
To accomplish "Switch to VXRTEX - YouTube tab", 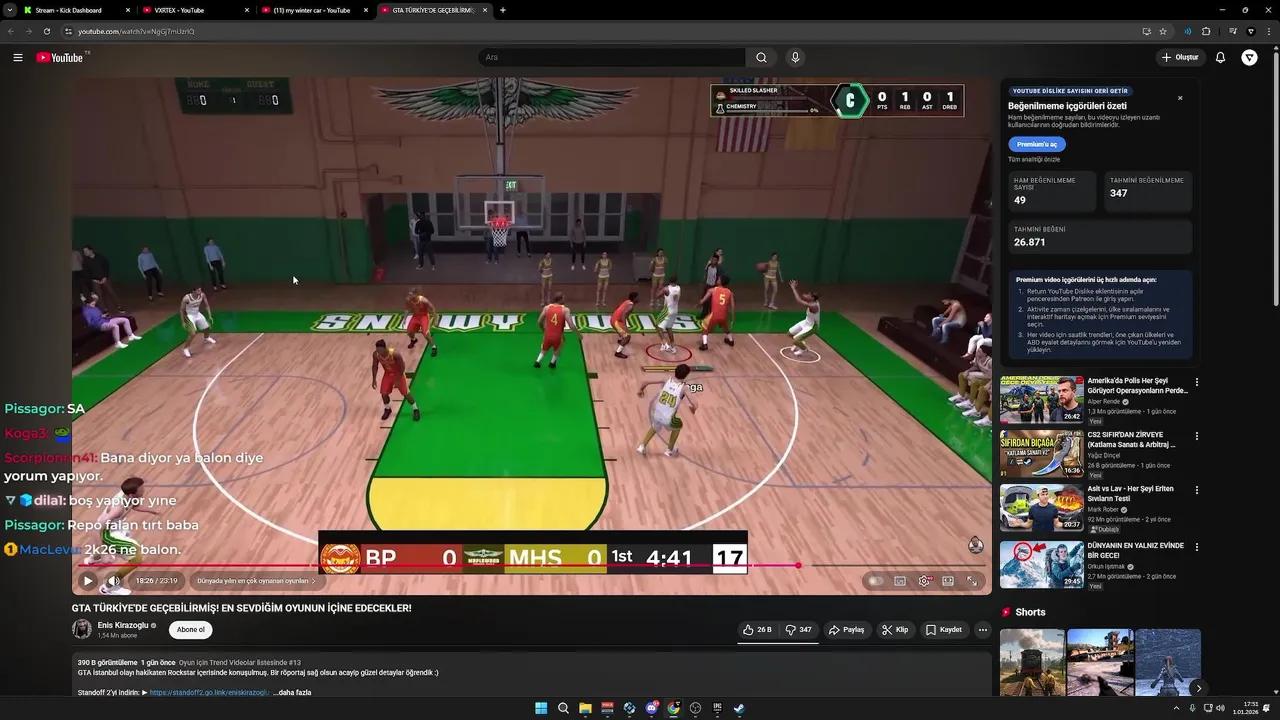I will click(194, 10).
